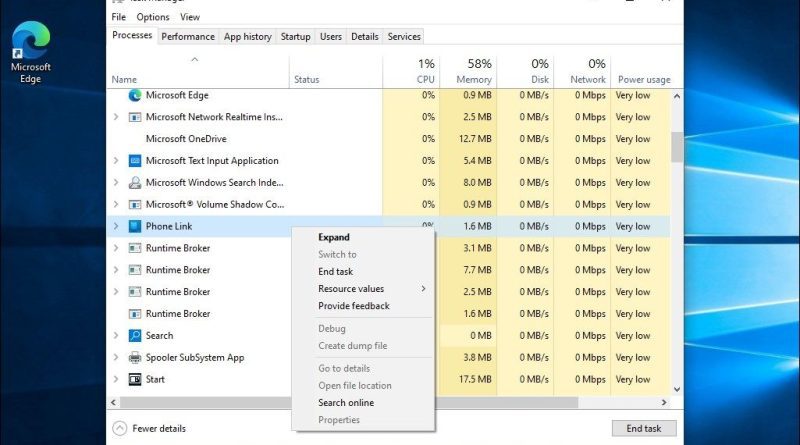Expand the Start process row
800x445 pixels.
click(116, 379)
